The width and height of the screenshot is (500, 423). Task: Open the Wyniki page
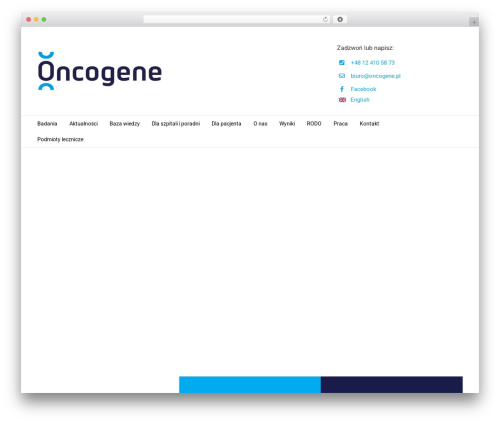pos(287,124)
